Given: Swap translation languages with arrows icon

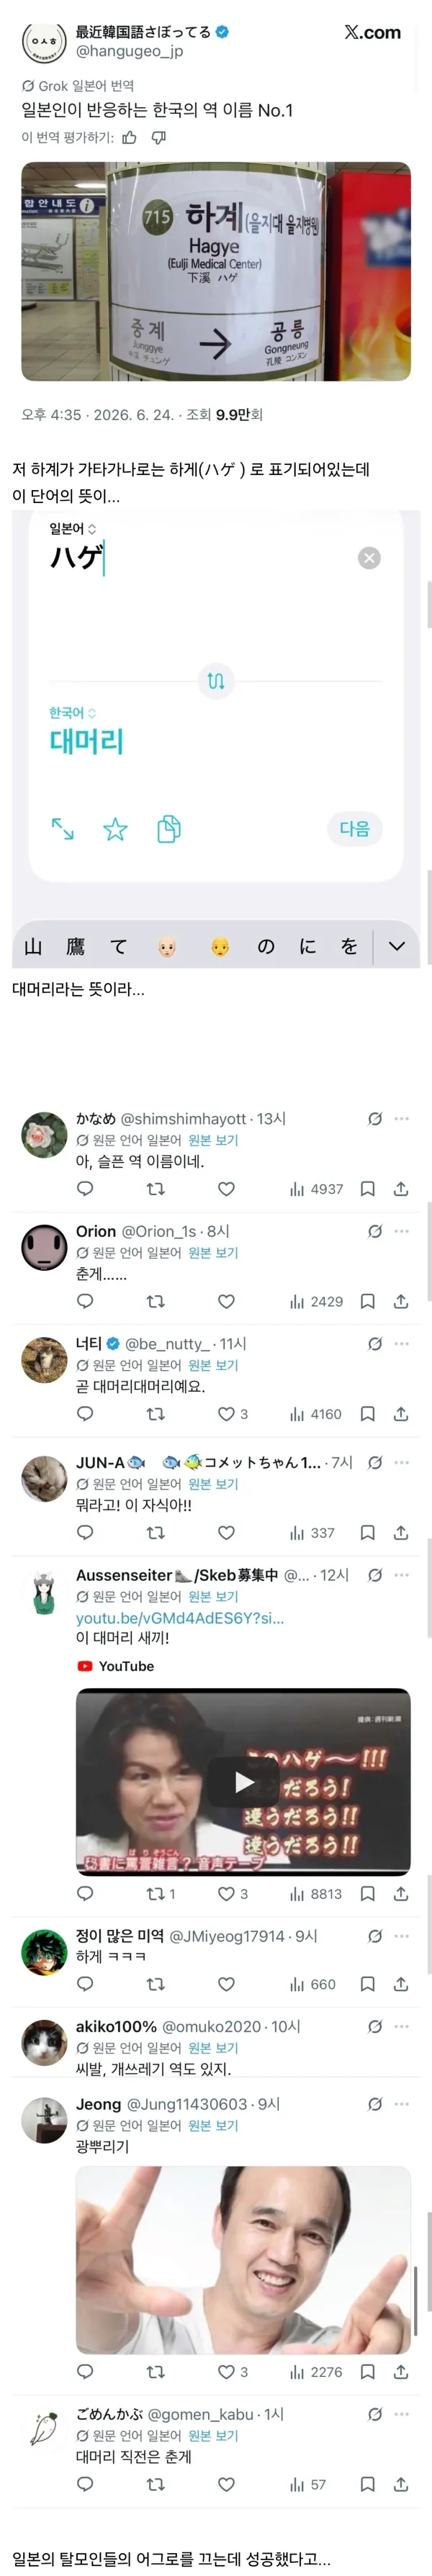Looking at the screenshot, I should click(215, 681).
